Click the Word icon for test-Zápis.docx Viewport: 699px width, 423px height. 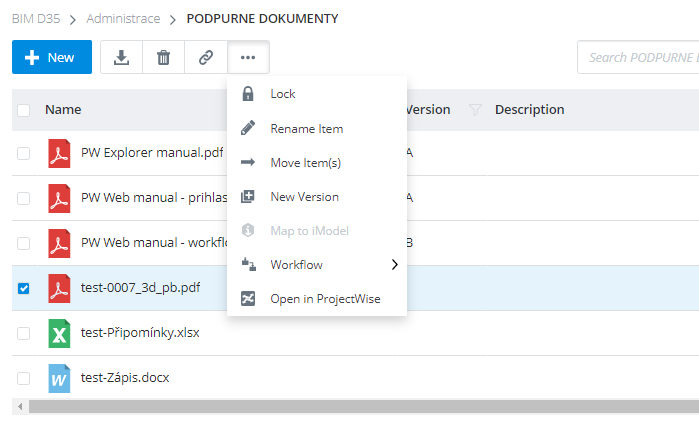coord(59,378)
